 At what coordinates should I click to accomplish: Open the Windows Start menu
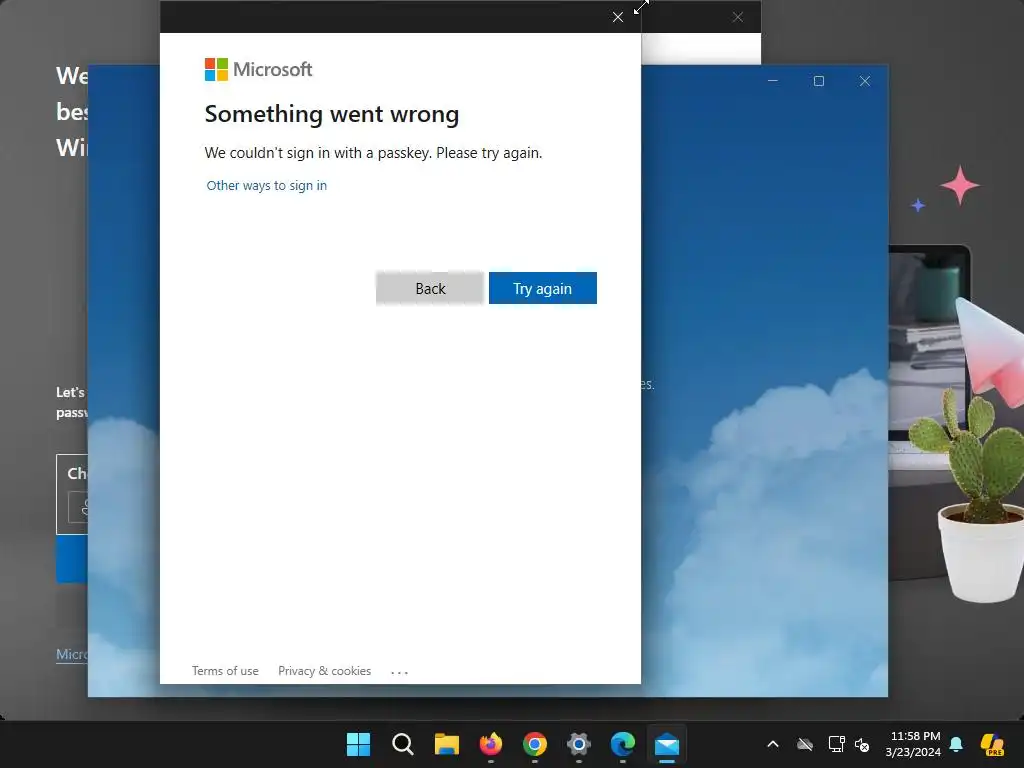358,744
